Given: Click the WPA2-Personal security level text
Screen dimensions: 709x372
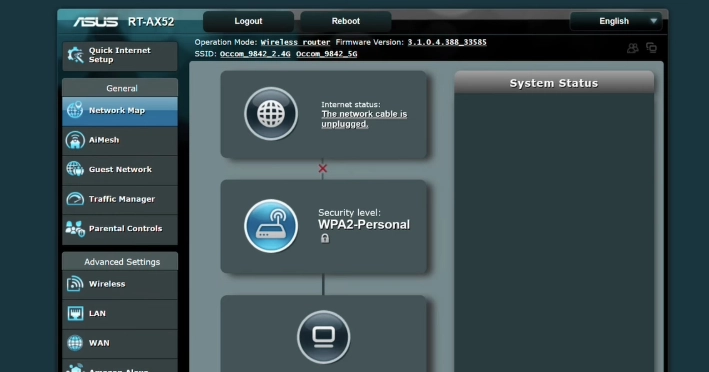Looking at the screenshot, I should (x=364, y=225).
